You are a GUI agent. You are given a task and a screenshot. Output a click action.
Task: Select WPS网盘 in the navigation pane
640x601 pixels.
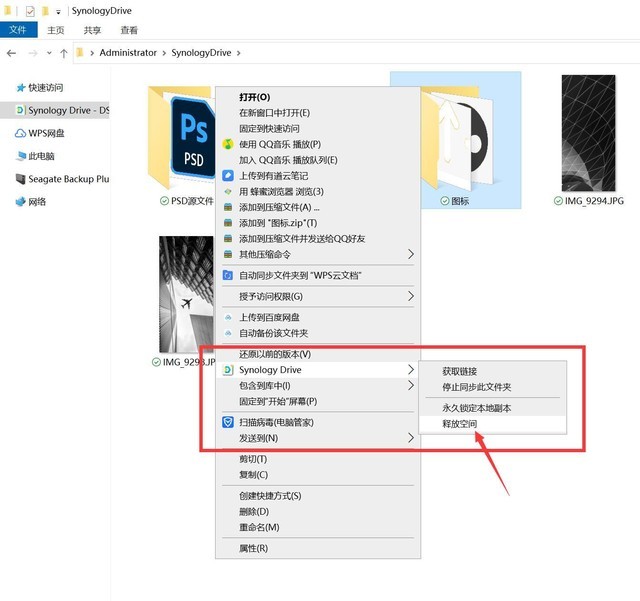pos(46,133)
